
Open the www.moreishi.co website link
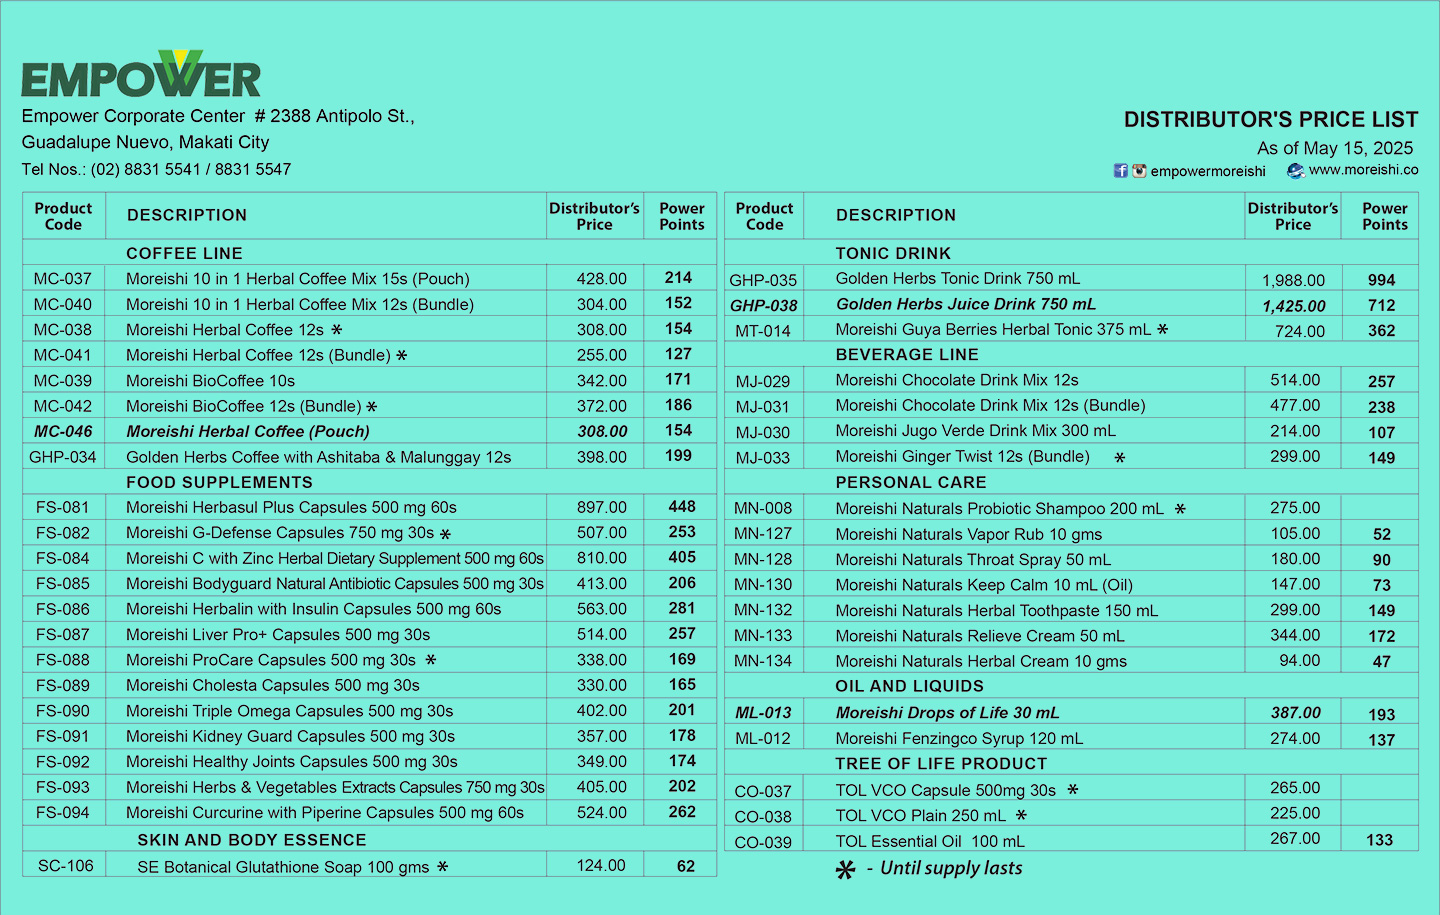point(1363,170)
